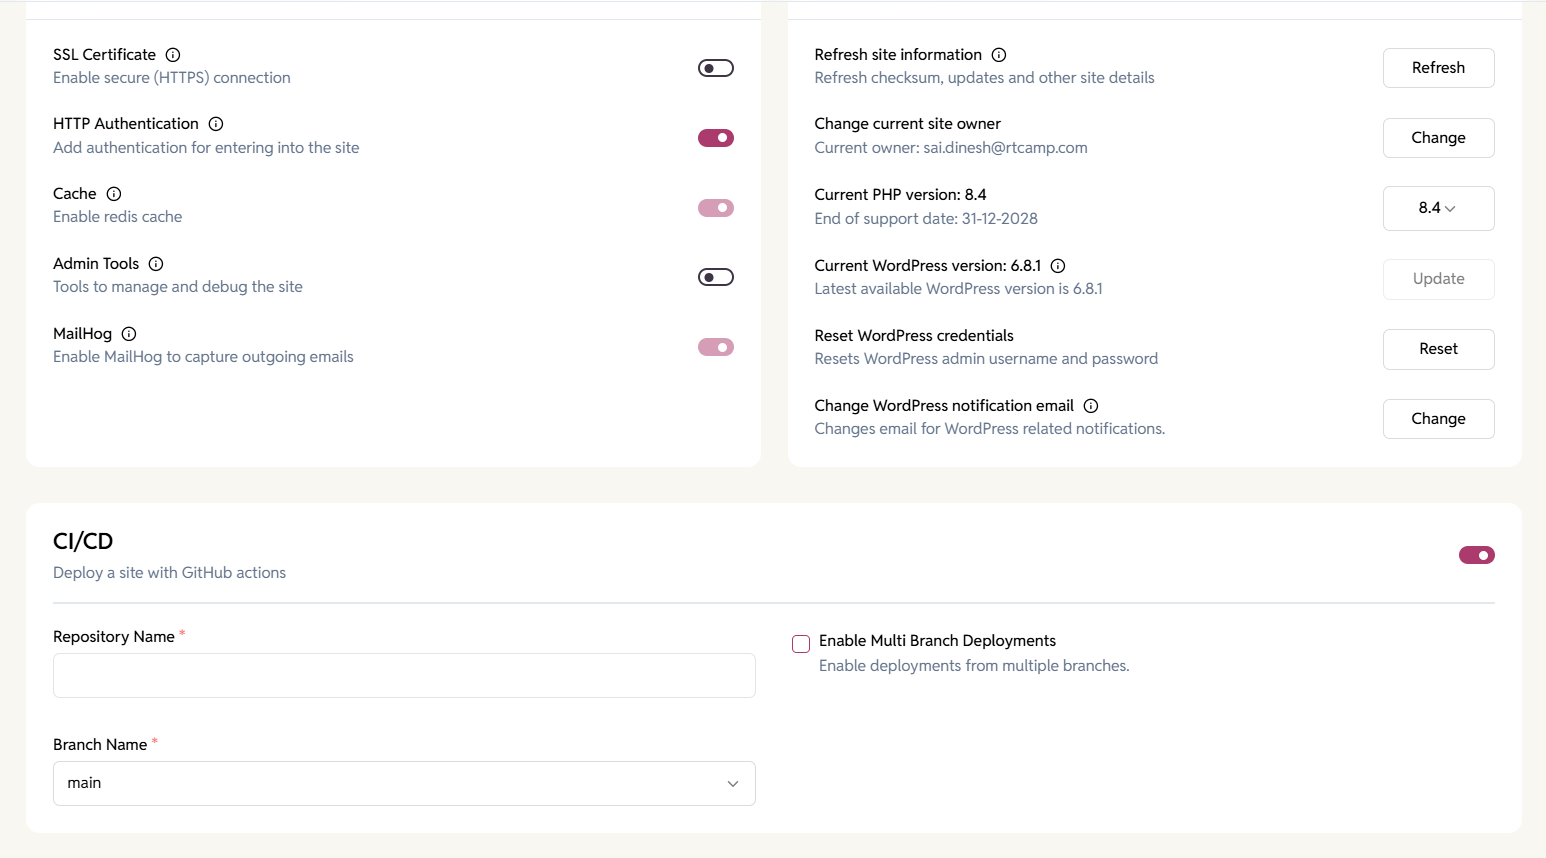Click info icon next to Cache
1546x858 pixels.
[x=114, y=194]
